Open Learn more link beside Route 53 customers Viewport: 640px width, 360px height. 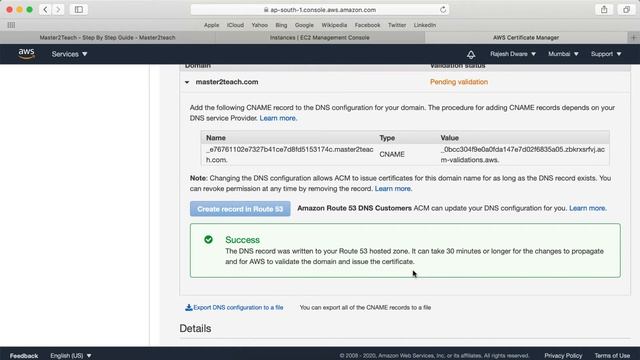coord(588,208)
